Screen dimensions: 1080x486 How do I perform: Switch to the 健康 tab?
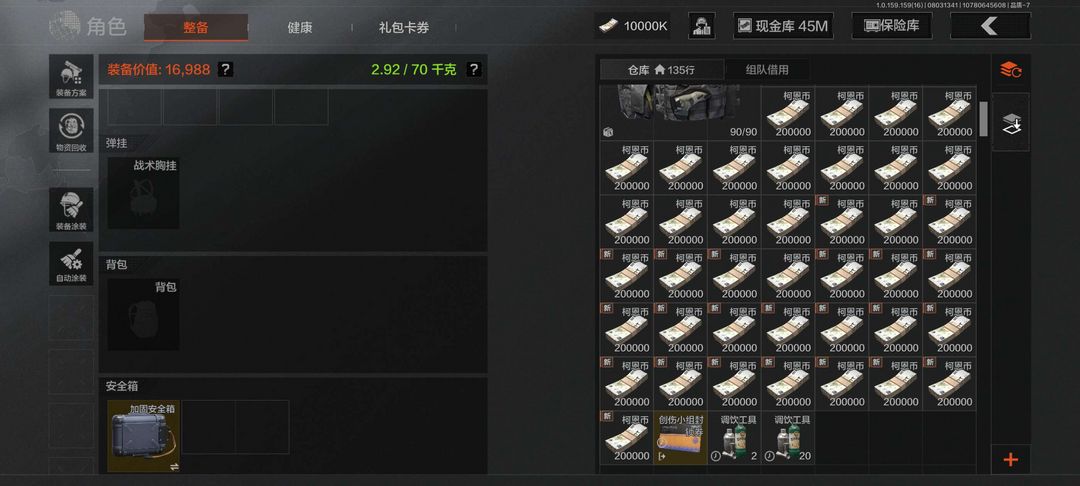[300, 28]
